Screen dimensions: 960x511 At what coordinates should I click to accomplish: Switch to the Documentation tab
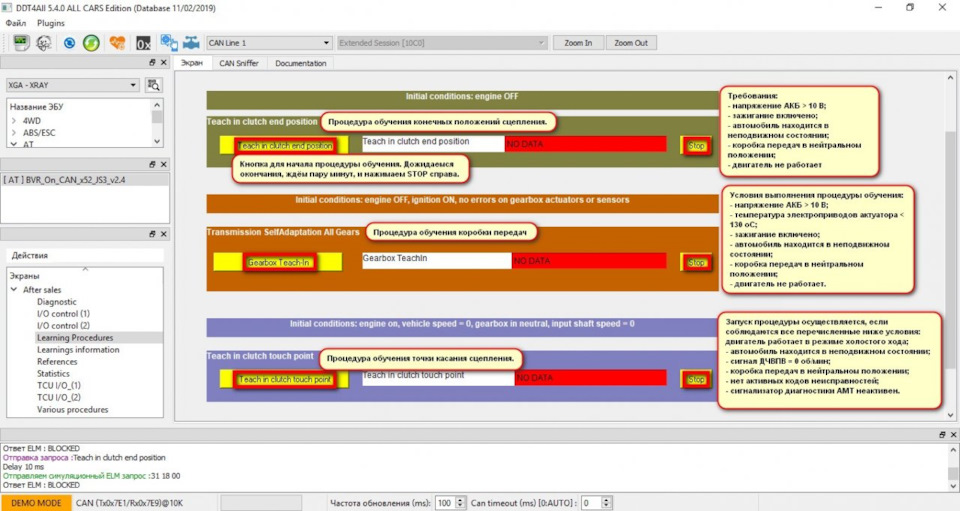[301, 63]
